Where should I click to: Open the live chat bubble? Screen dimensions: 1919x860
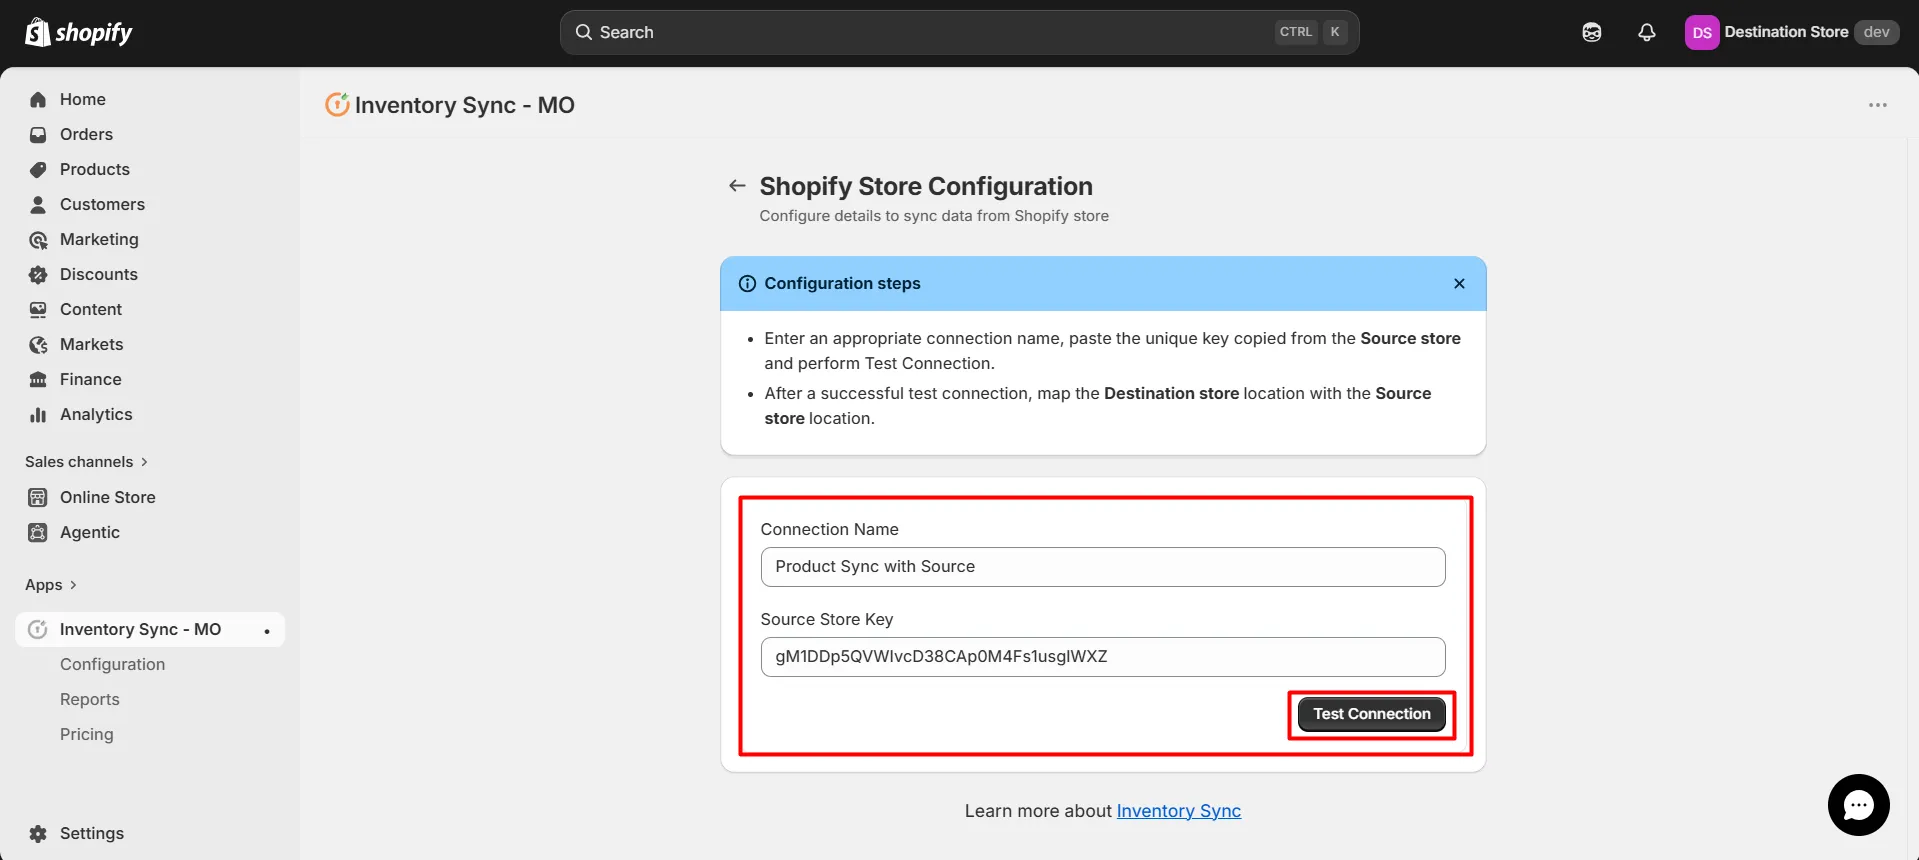tap(1858, 805)
